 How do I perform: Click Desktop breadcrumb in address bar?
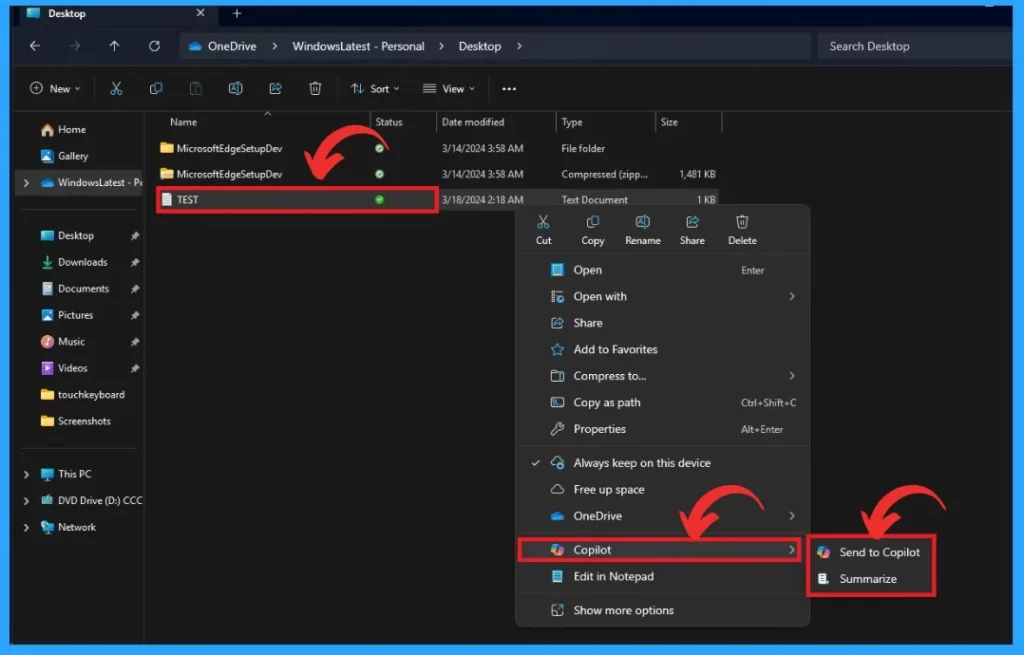click(x=479, y=46)
